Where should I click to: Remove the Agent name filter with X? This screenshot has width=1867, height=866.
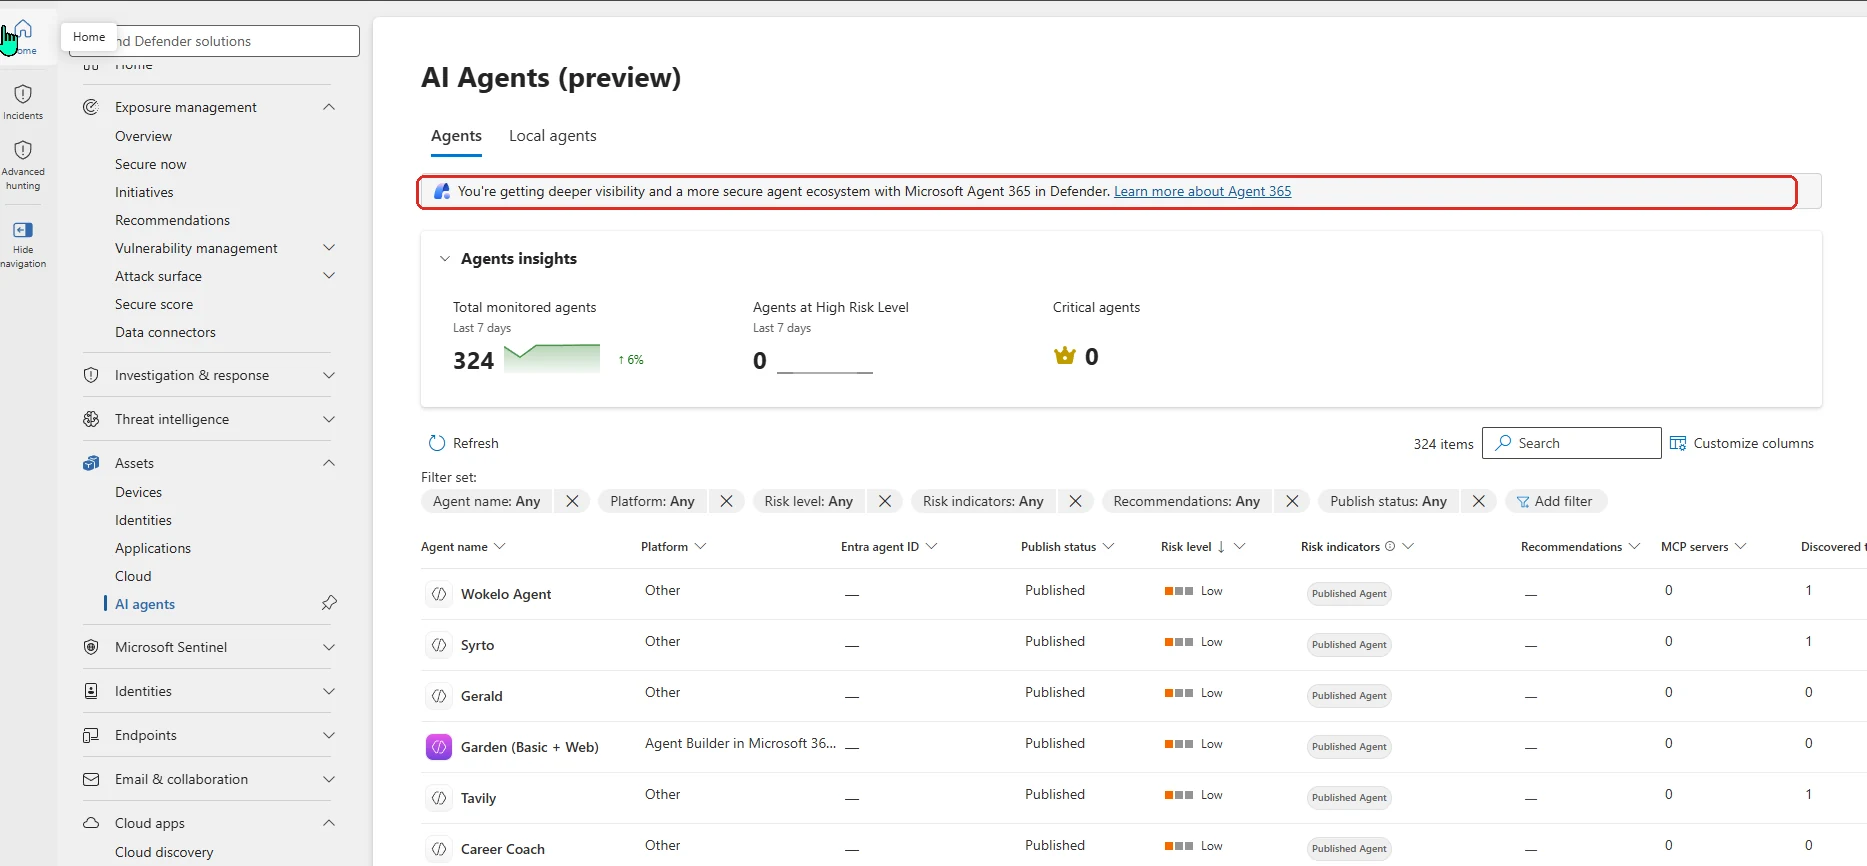[572, 501]
